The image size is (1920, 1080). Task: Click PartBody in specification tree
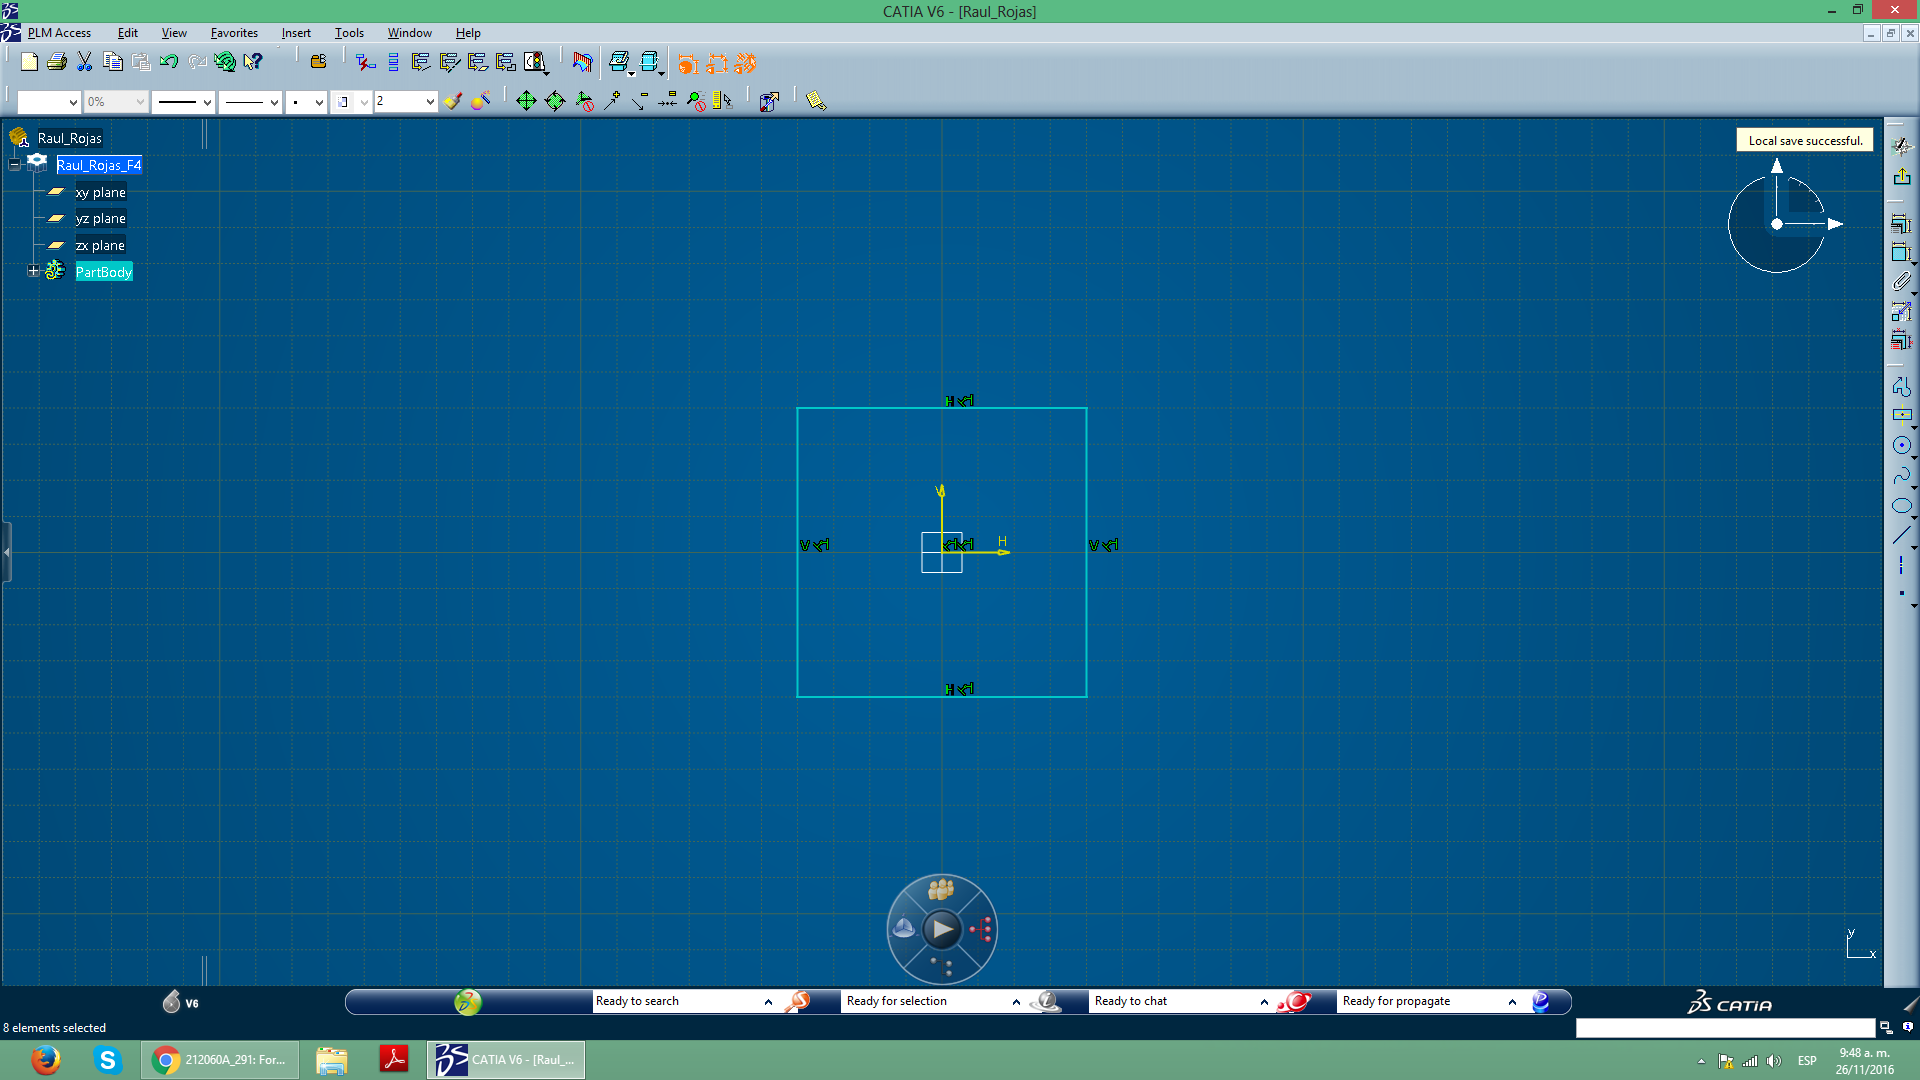pyautogui.click(x=104, y=272)
